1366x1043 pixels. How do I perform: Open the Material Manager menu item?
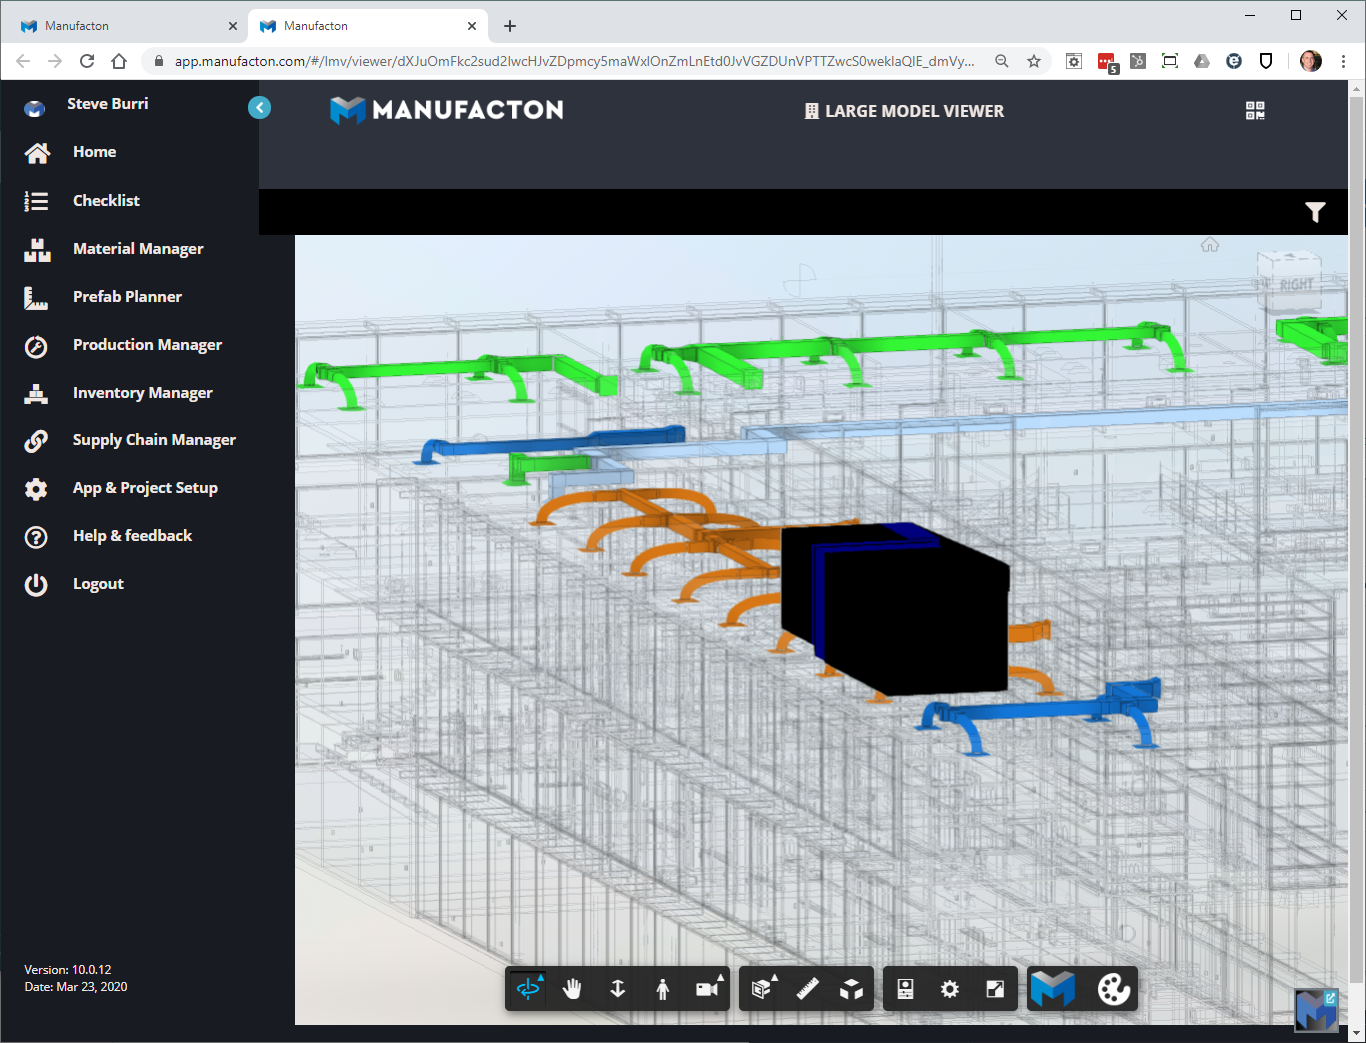(x=137, y=248)
